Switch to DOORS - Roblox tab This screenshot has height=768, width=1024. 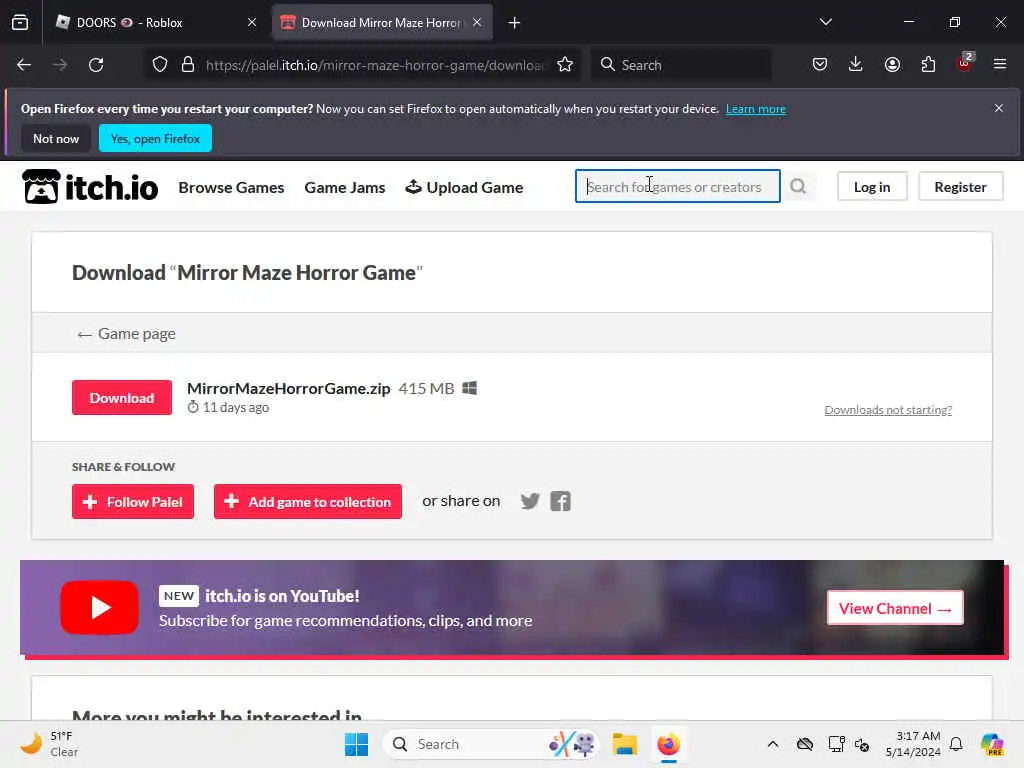tap(155, 23)
